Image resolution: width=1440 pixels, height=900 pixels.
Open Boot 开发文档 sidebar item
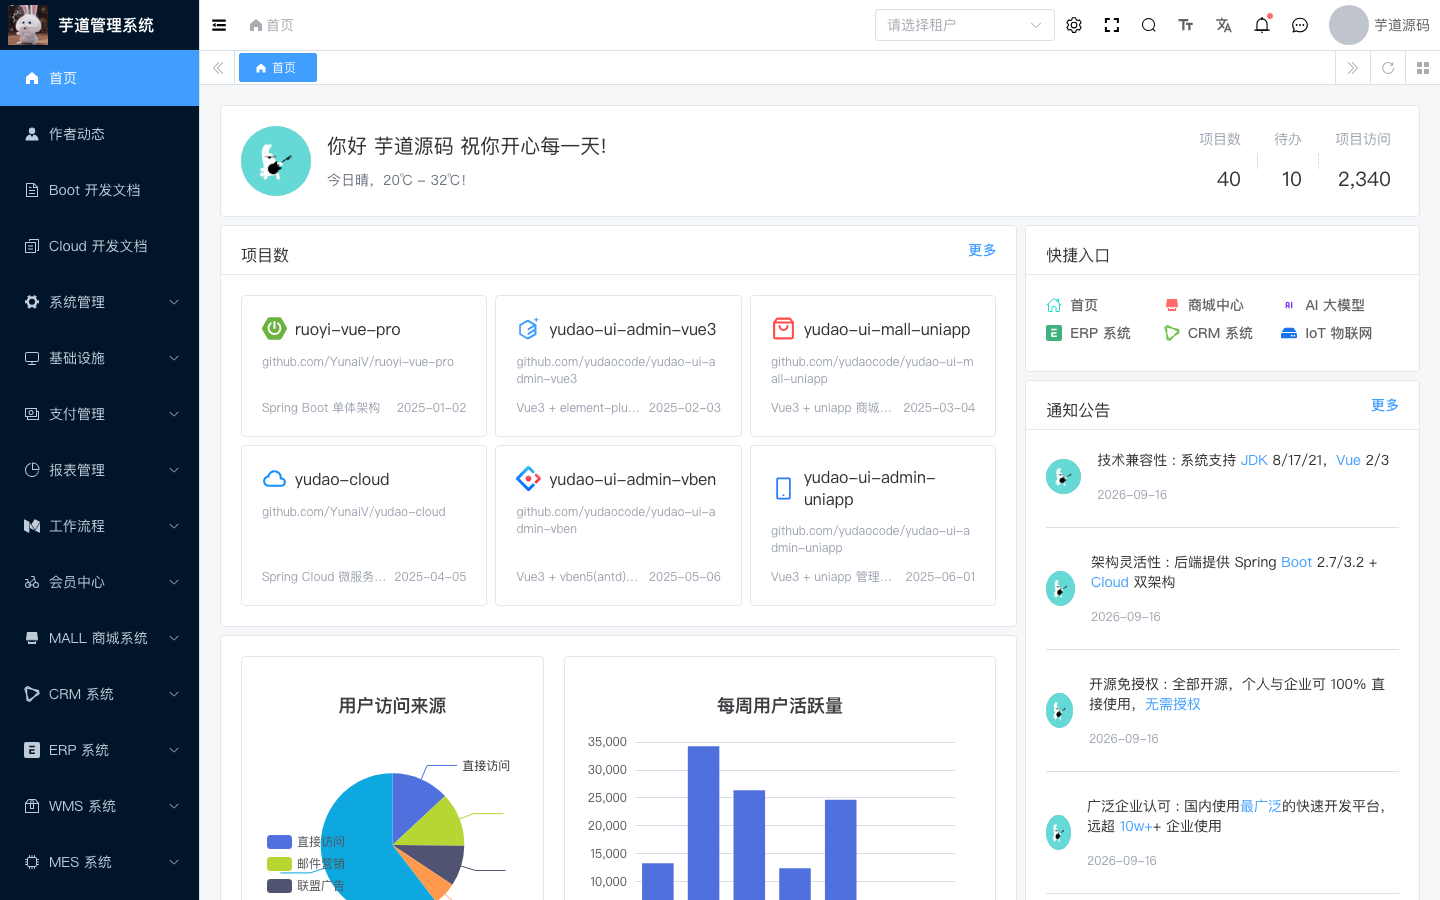(x=100, y=190)
